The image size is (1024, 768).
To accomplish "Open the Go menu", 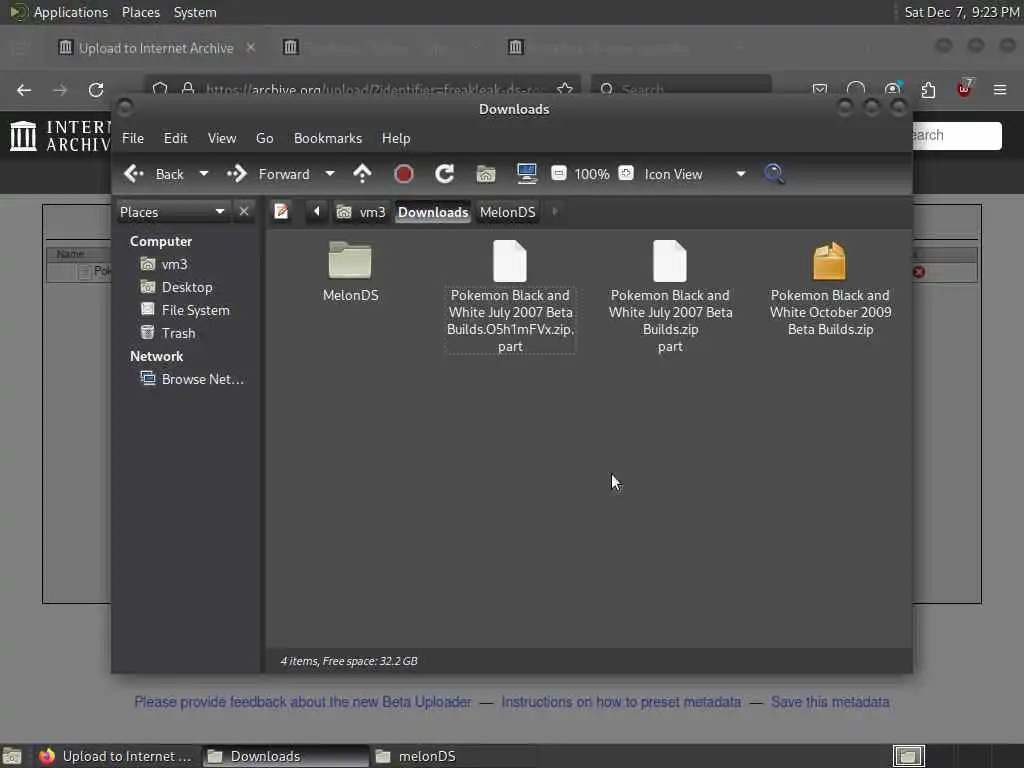I will (x=264, y=138).
